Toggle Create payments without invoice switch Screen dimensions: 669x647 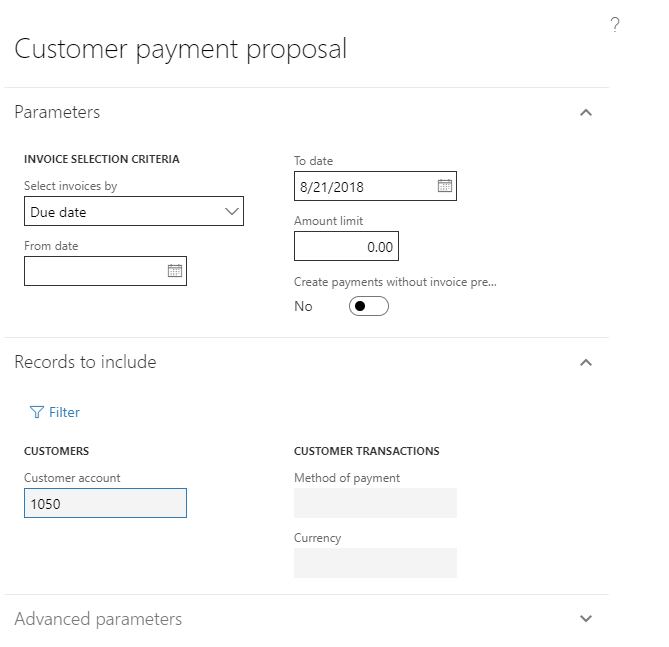click(x=368, y=306)
